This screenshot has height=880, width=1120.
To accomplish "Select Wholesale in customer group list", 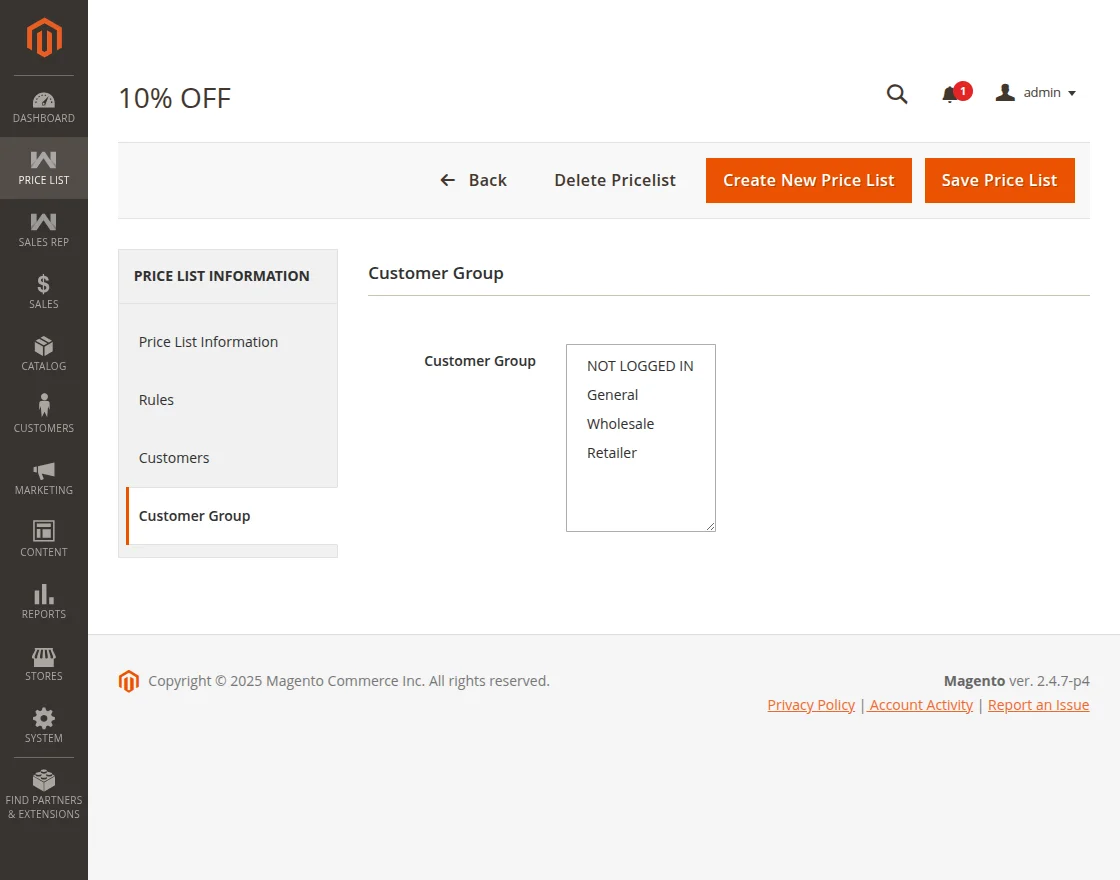I will 640,424.
